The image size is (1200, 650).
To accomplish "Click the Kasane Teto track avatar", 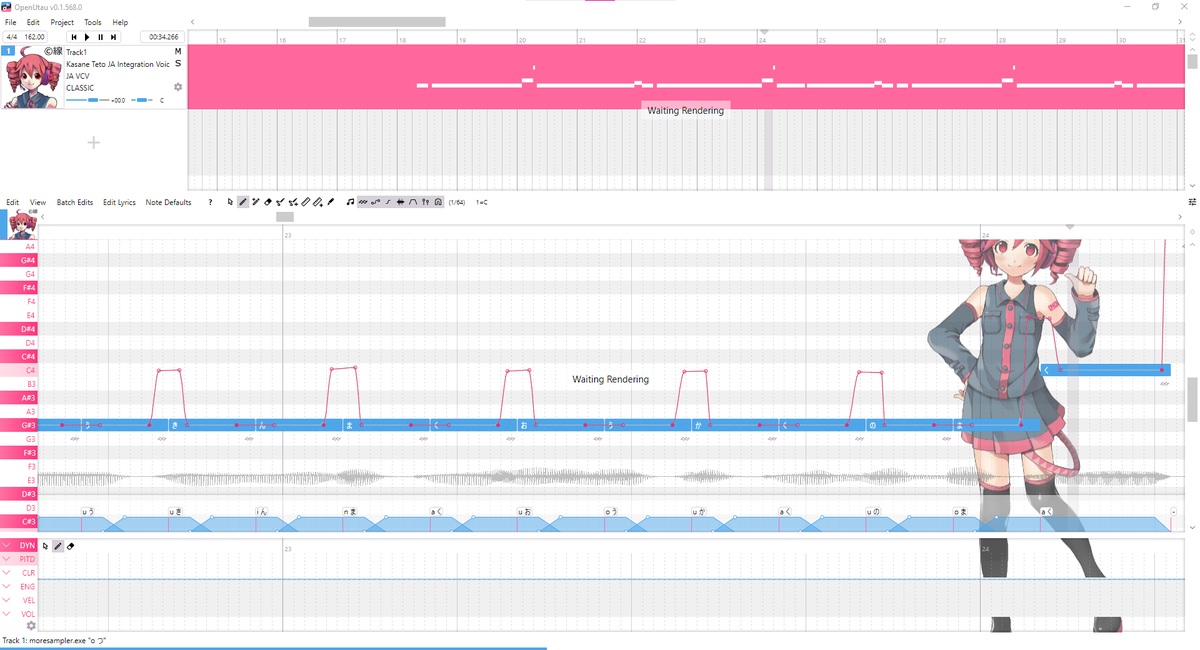I will click(33, 77).
